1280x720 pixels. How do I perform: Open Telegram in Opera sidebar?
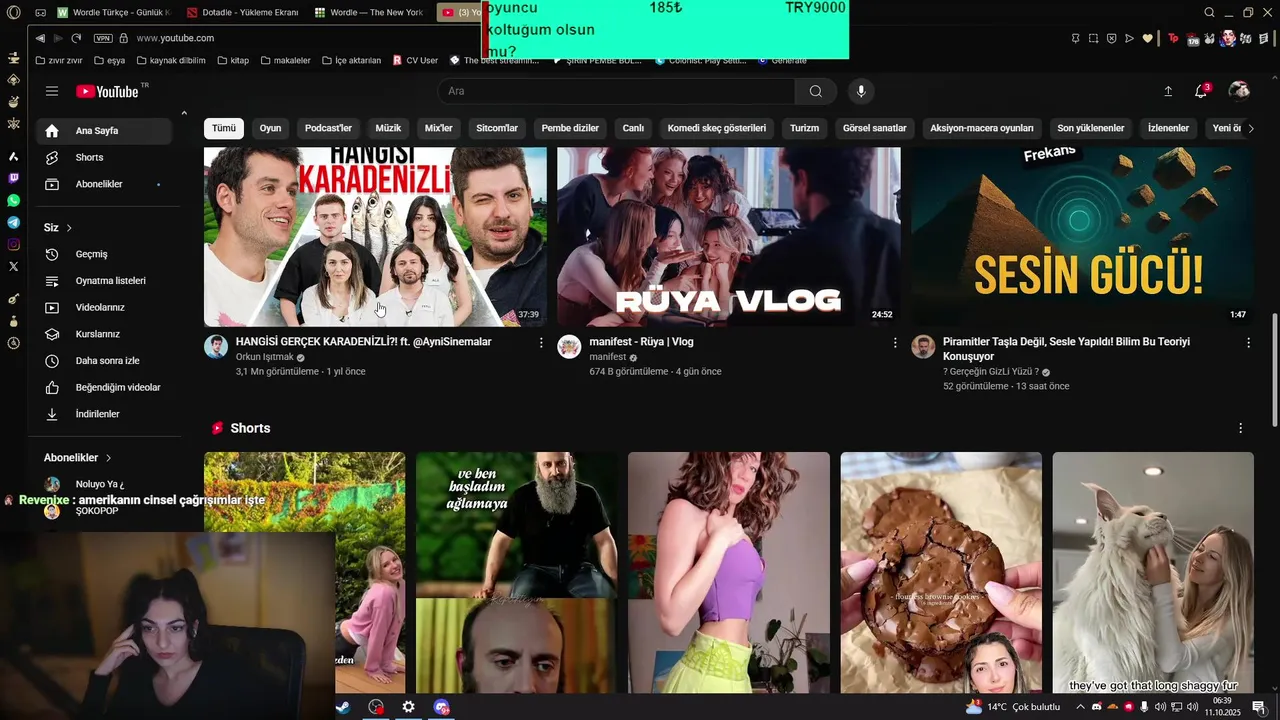pyautogui.click(x=13, y=222)
